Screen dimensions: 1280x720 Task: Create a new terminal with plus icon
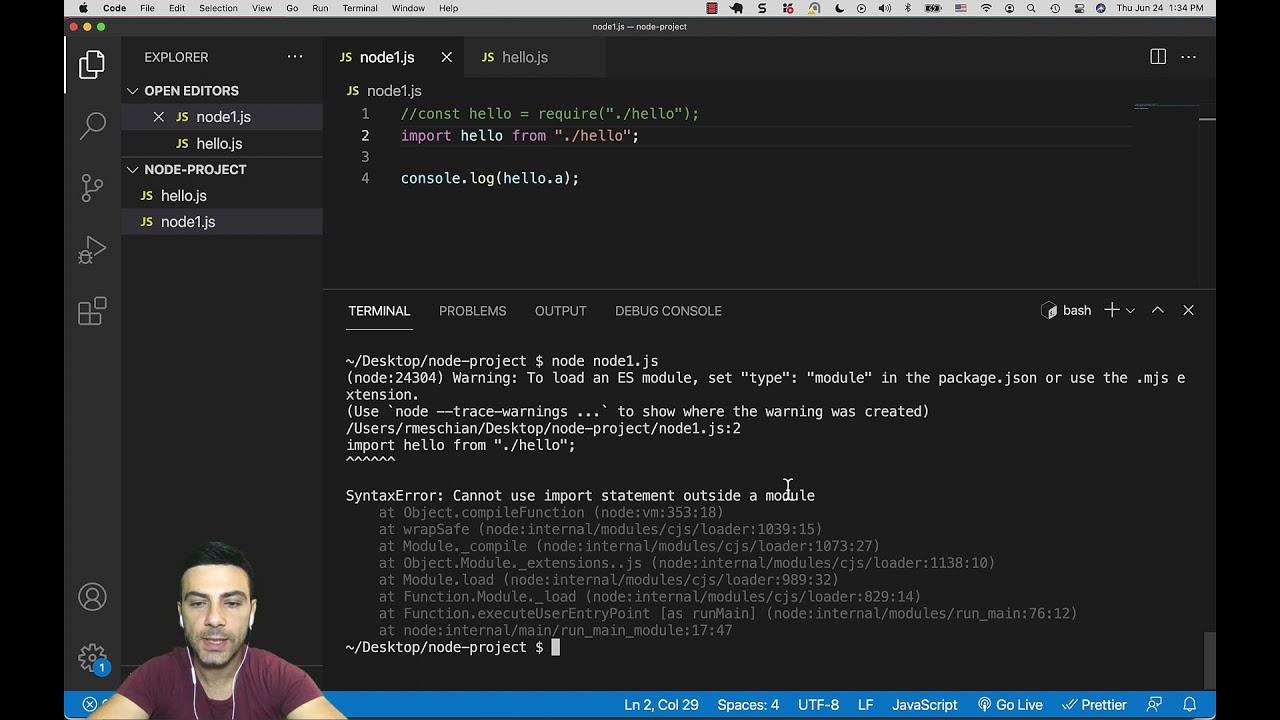click(x=1111, y=310)
